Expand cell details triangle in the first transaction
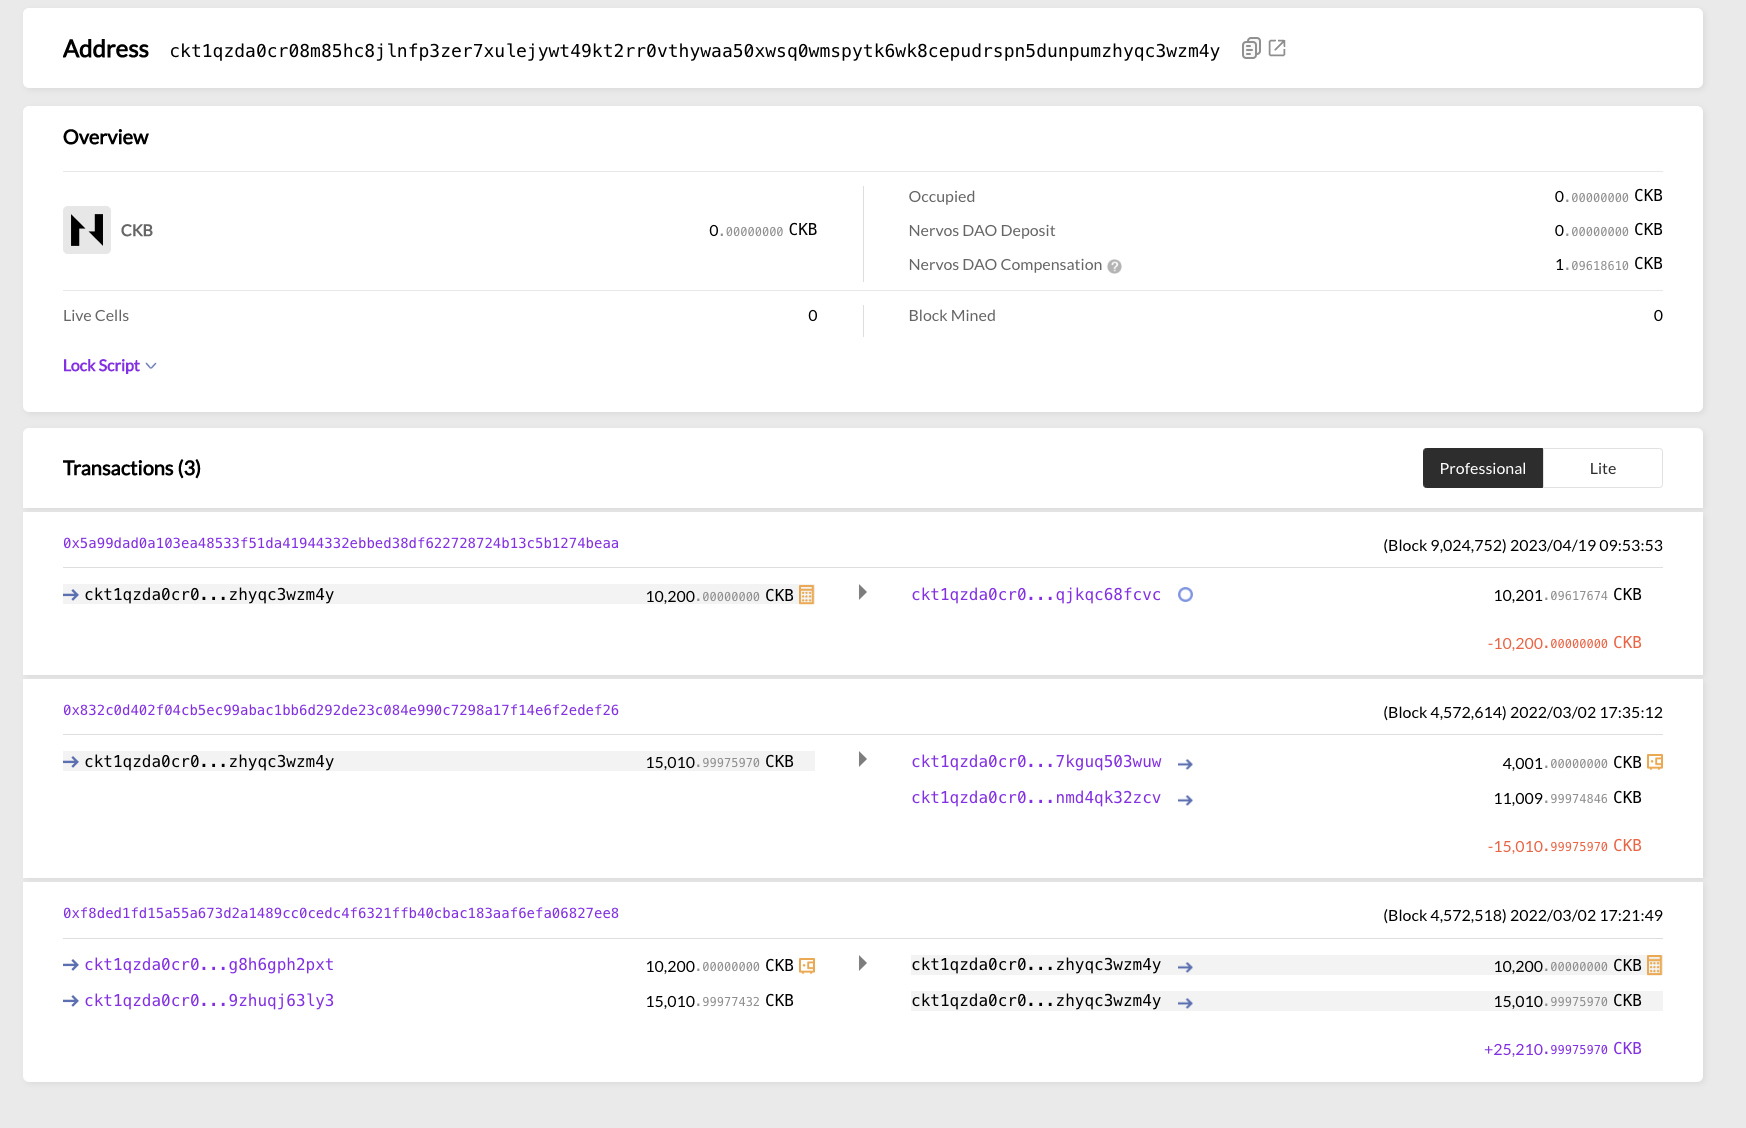This screenshot has height=1128, width=1746. 862,592
